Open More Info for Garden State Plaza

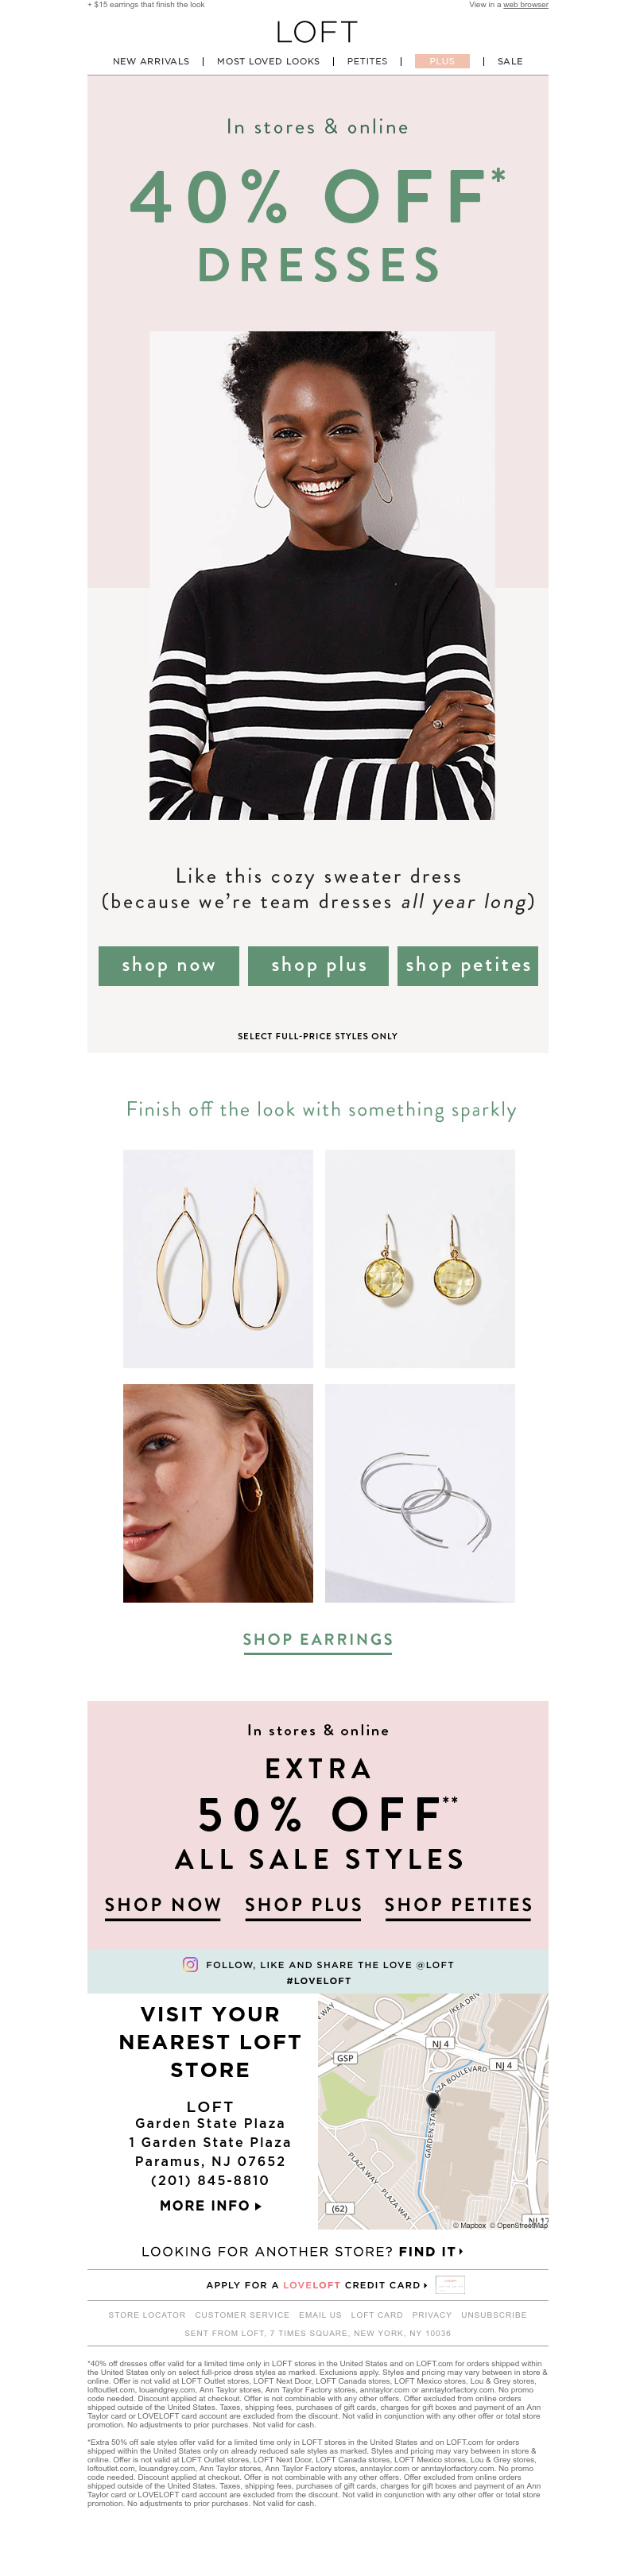(x=210, y=2204)
